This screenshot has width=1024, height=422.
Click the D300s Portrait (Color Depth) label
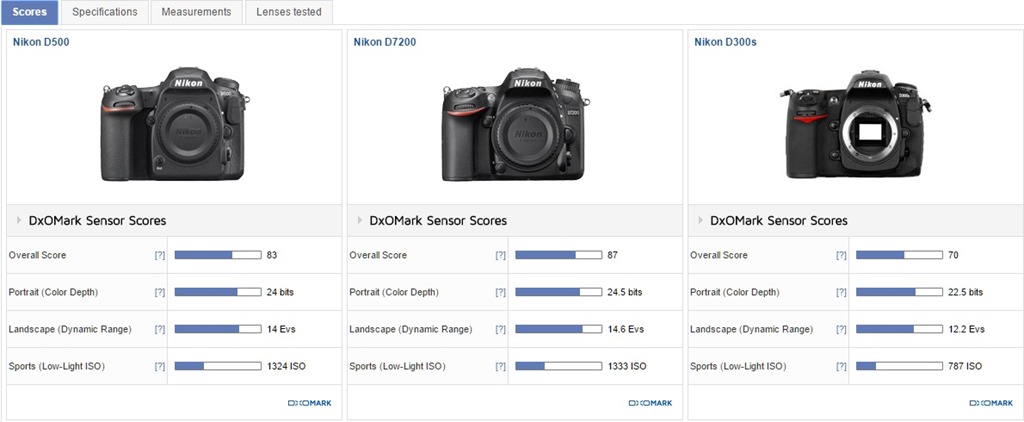pos(735,293)
